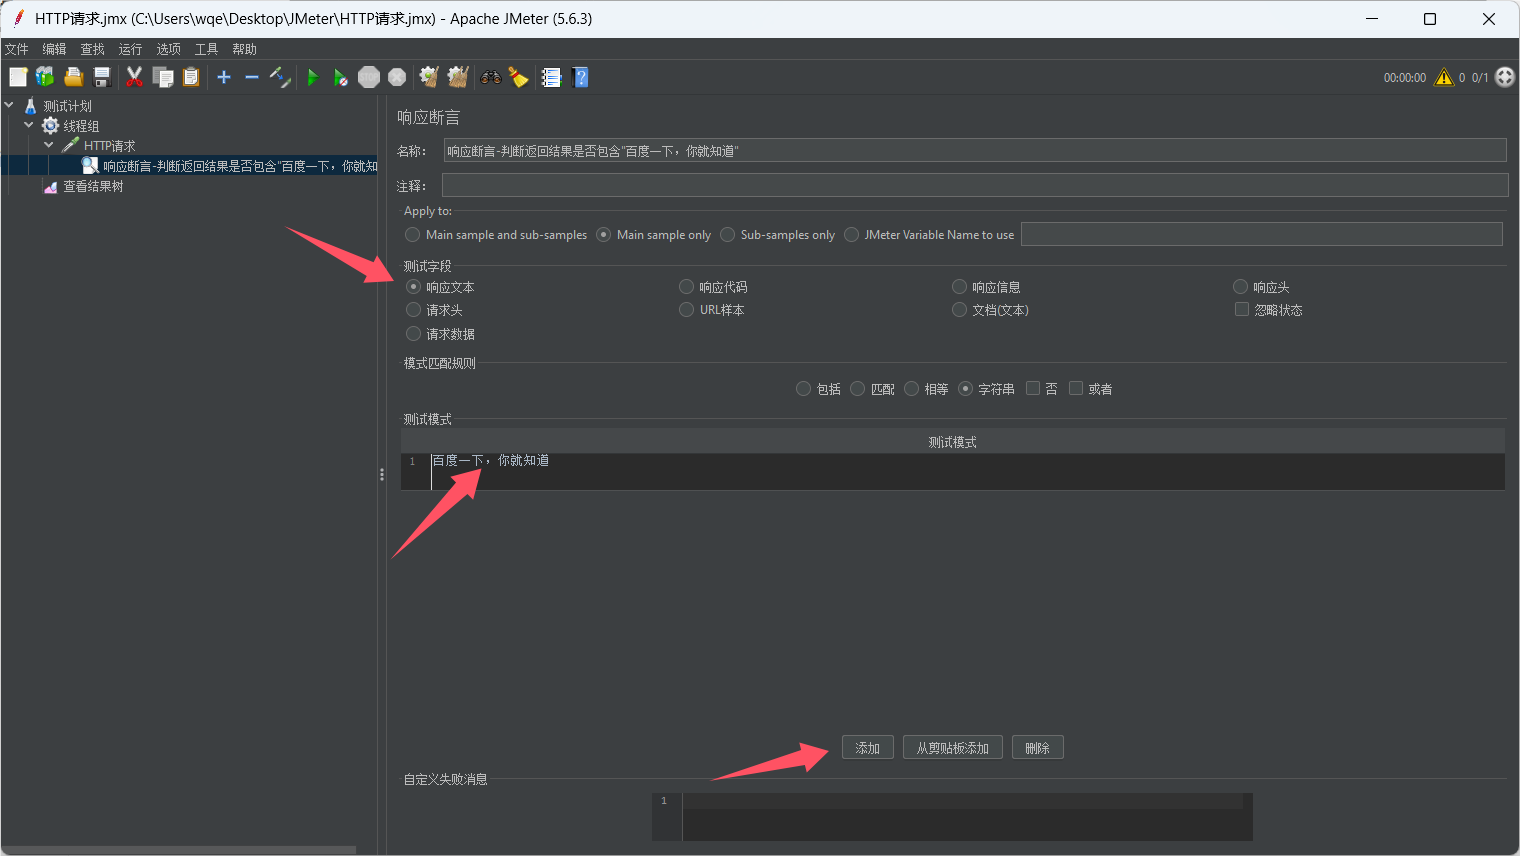Open the 编辑 menu

pyautogui.click(x=54, y=49)
